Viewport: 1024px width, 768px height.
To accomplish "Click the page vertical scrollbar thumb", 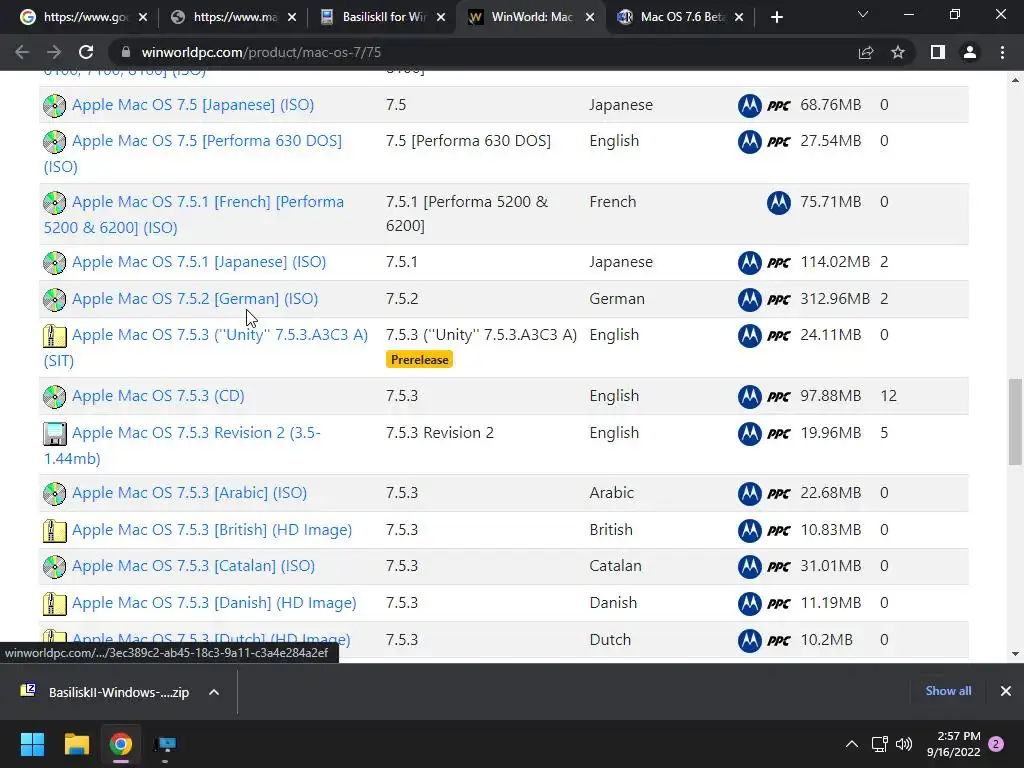I will pos(1015,422).
